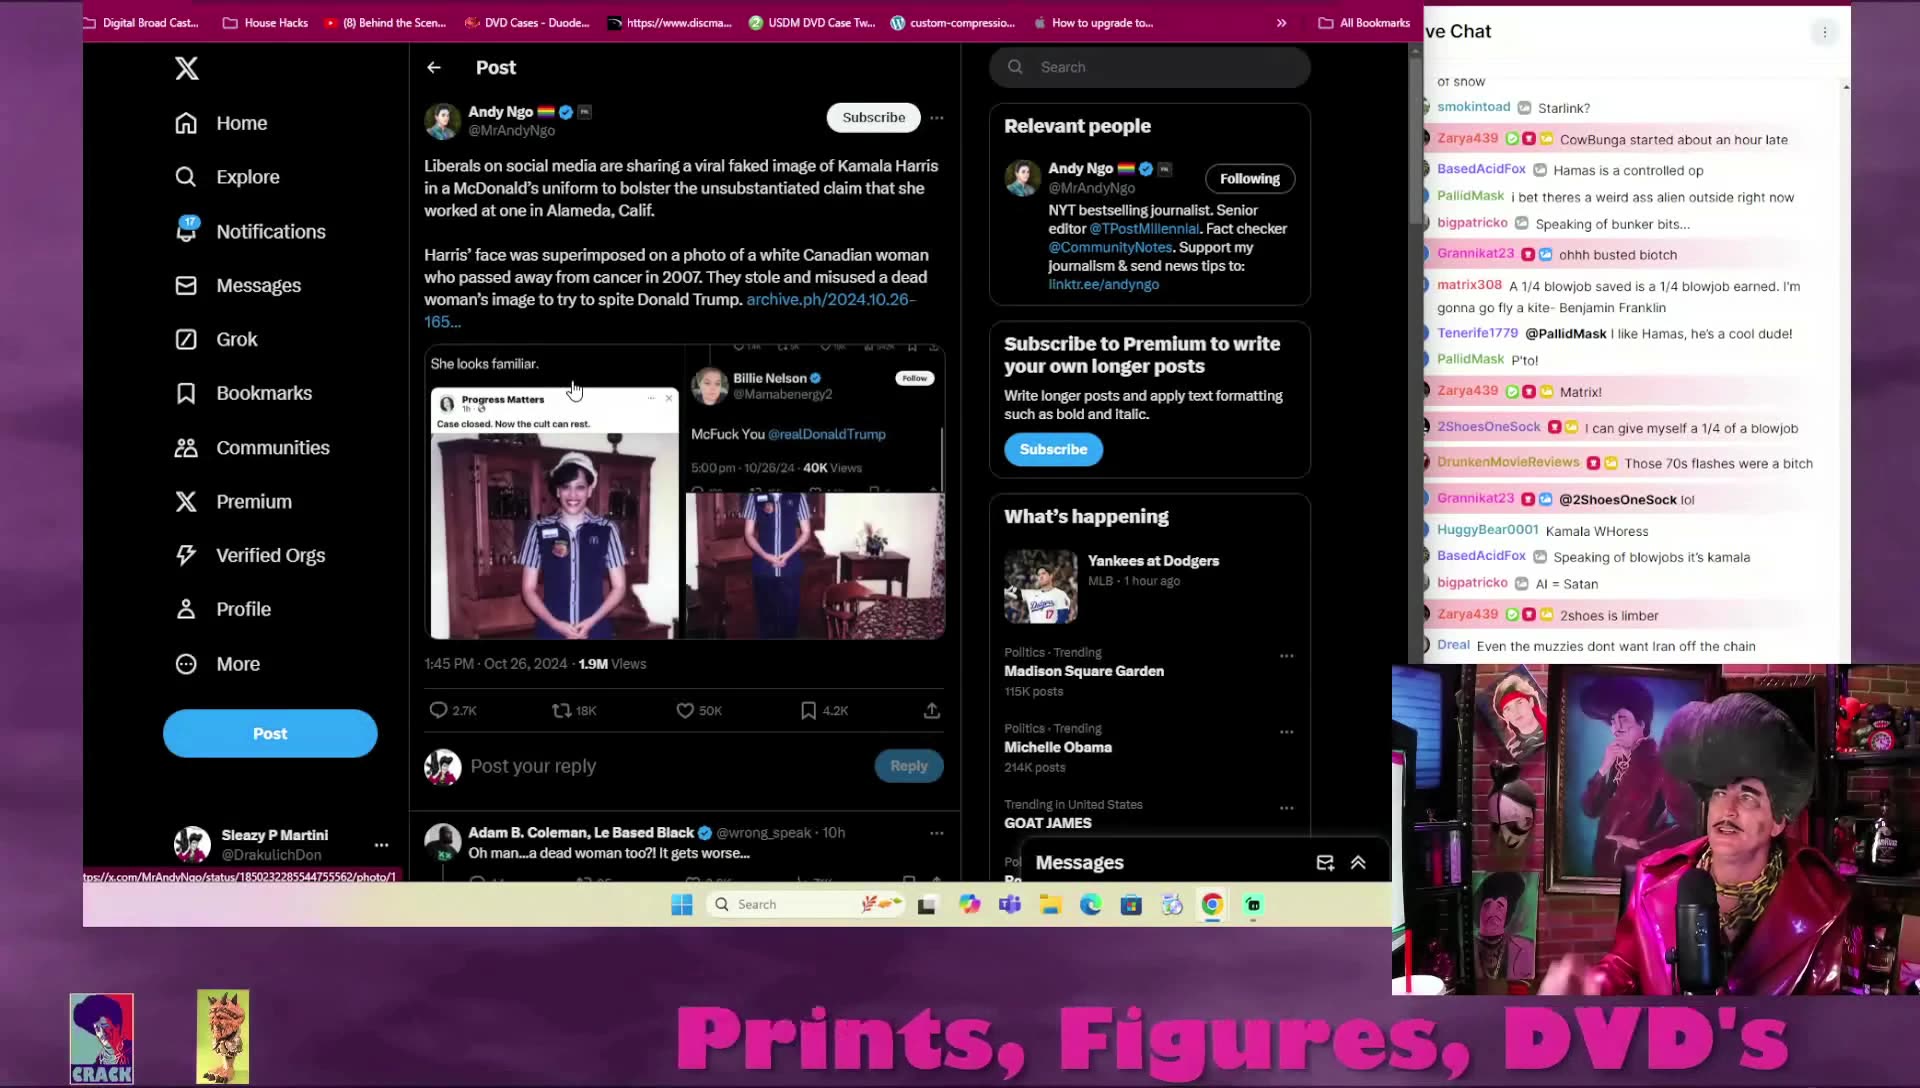Click the share upload icon on post
This screenshot has height=1088, width=1920.
coord(931,710)
